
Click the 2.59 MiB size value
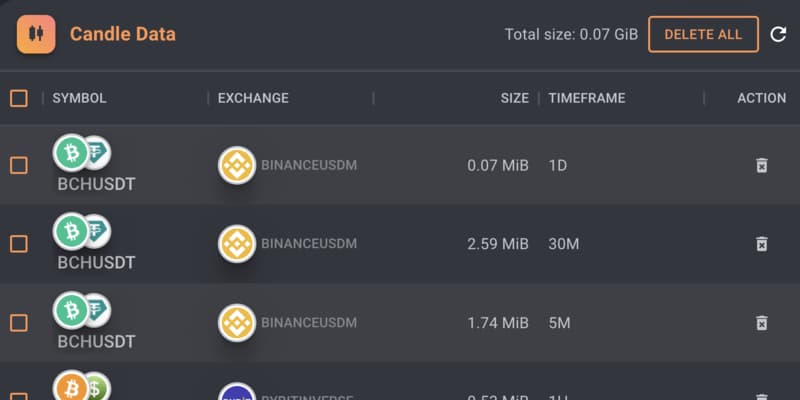pyautogui.click(x=498, y=244)
